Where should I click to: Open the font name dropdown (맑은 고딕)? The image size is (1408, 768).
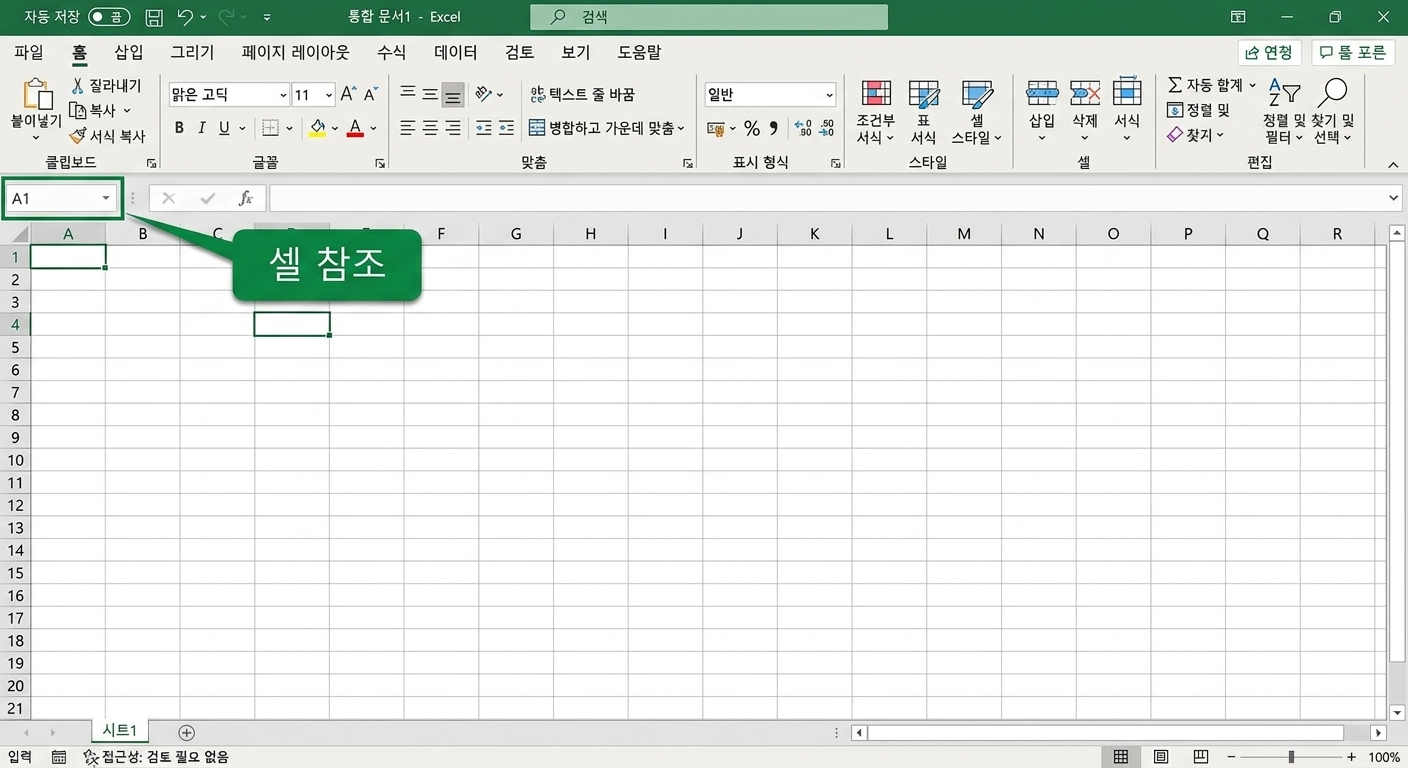point(283,95)
